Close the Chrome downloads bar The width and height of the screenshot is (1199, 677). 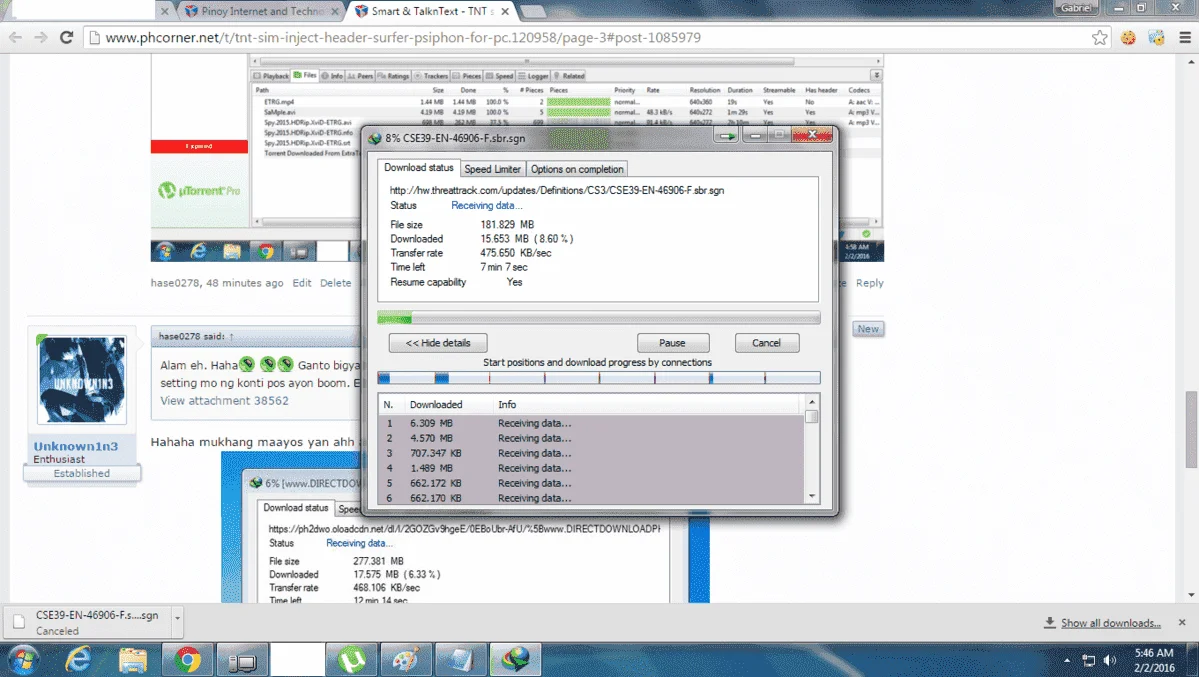(x=1182, y=623)
